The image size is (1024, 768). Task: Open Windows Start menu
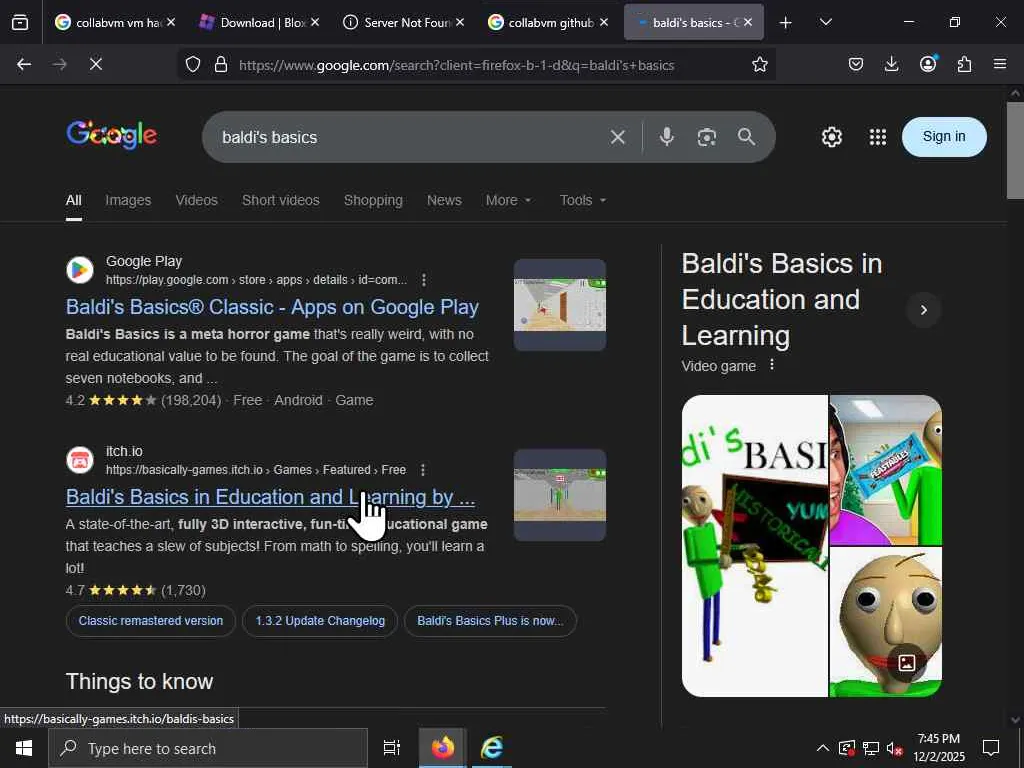coord(24,748)
